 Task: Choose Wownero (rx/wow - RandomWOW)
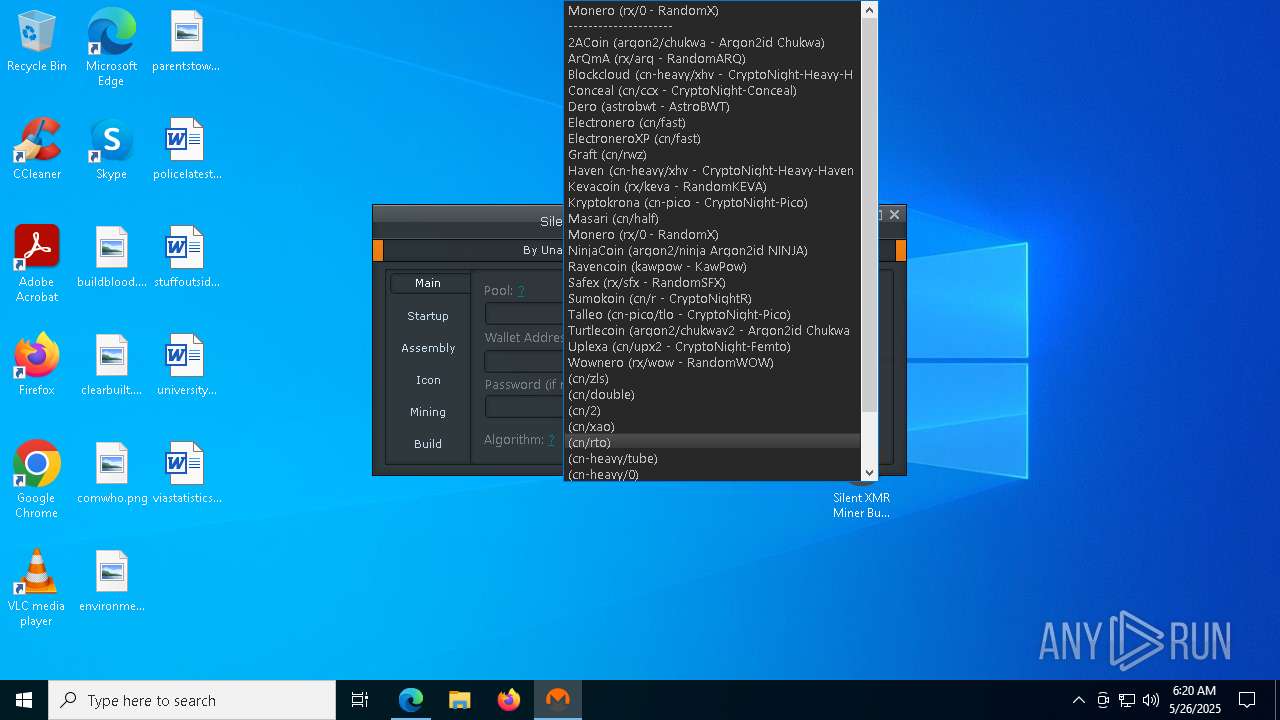[x=712, y=362]
